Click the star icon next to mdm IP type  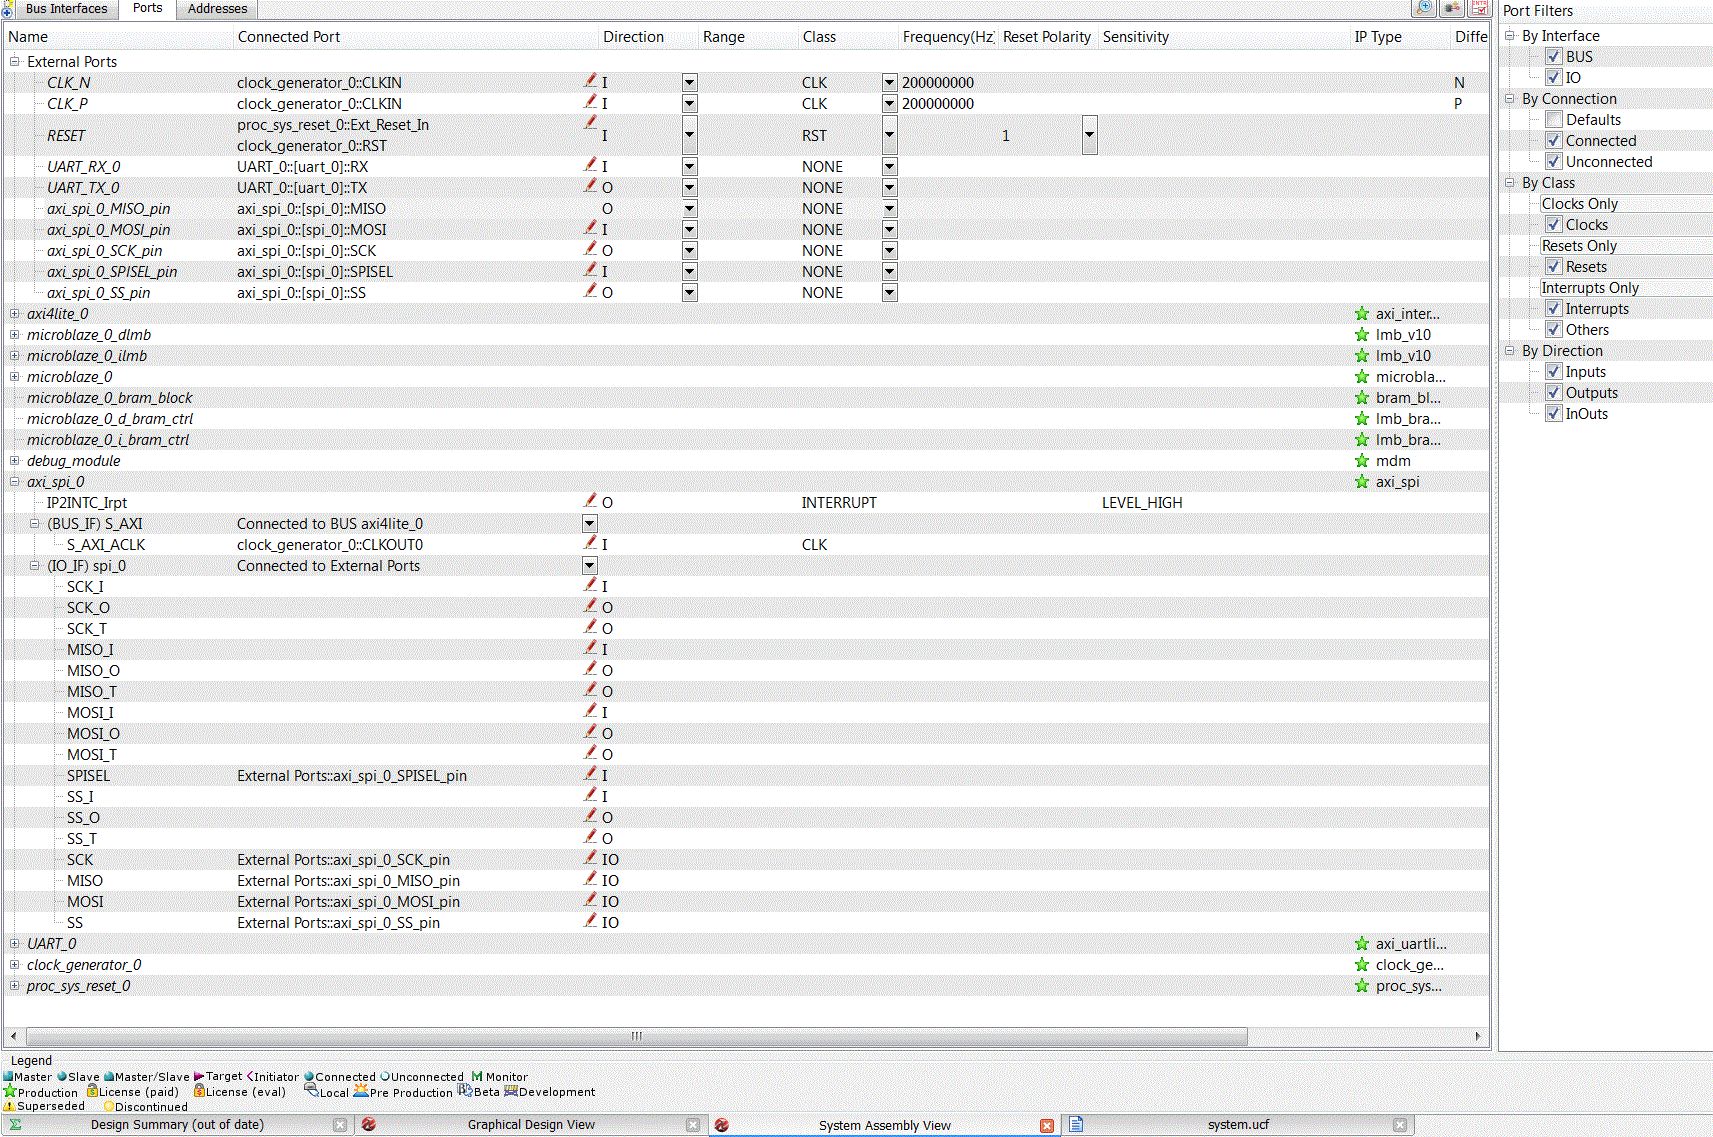point(1361,461)
